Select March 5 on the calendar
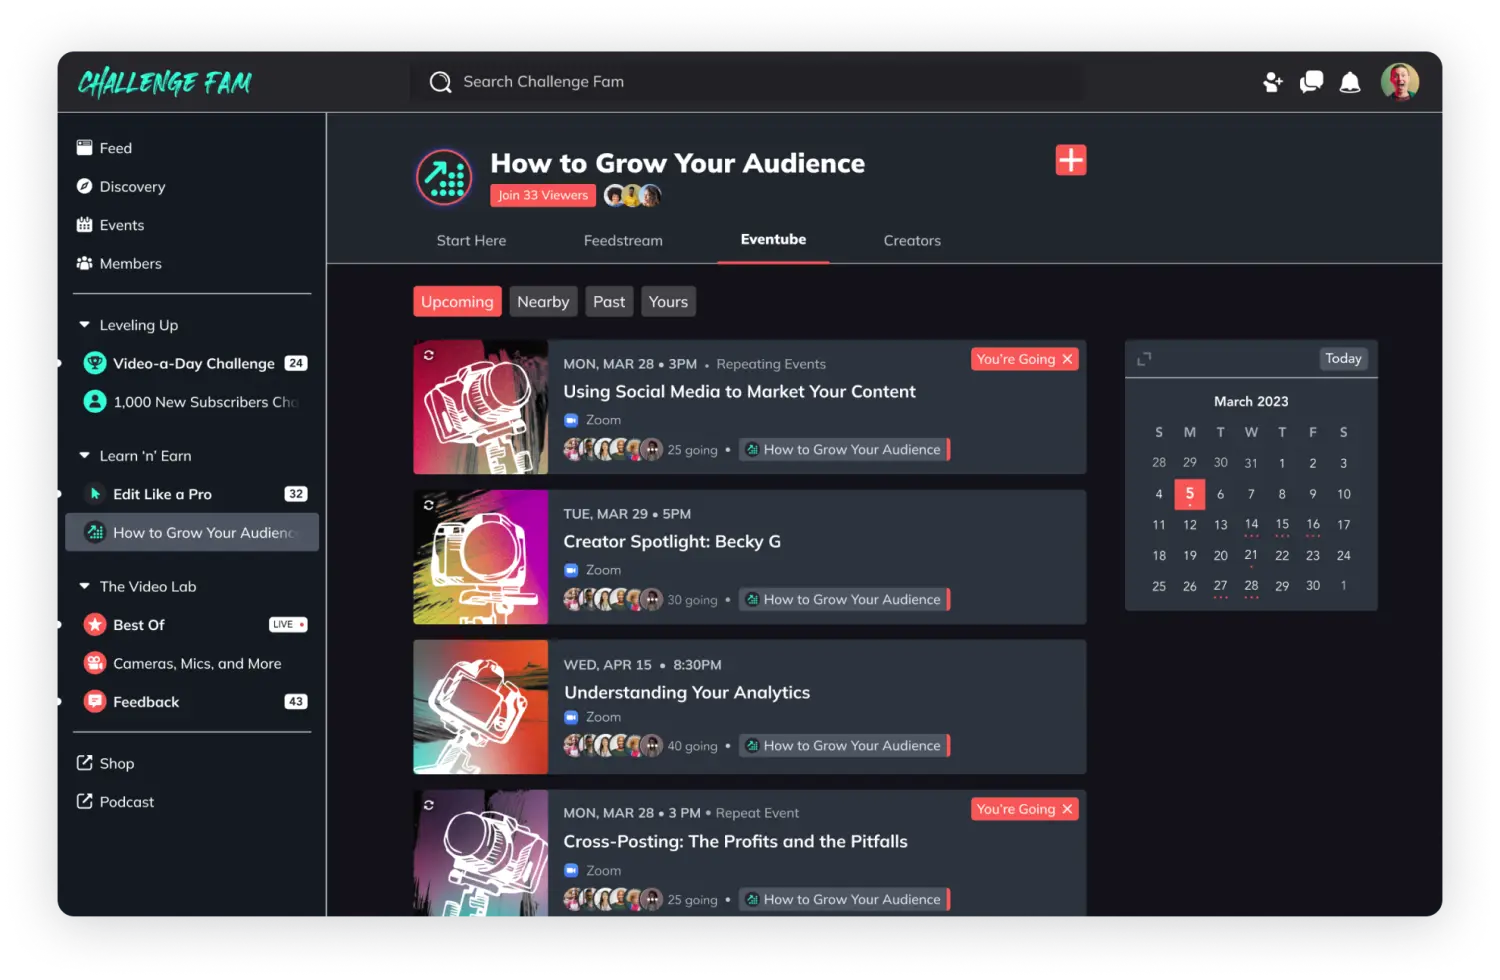The width and height of the screenshot is (1500, 980). point(1189,494)
